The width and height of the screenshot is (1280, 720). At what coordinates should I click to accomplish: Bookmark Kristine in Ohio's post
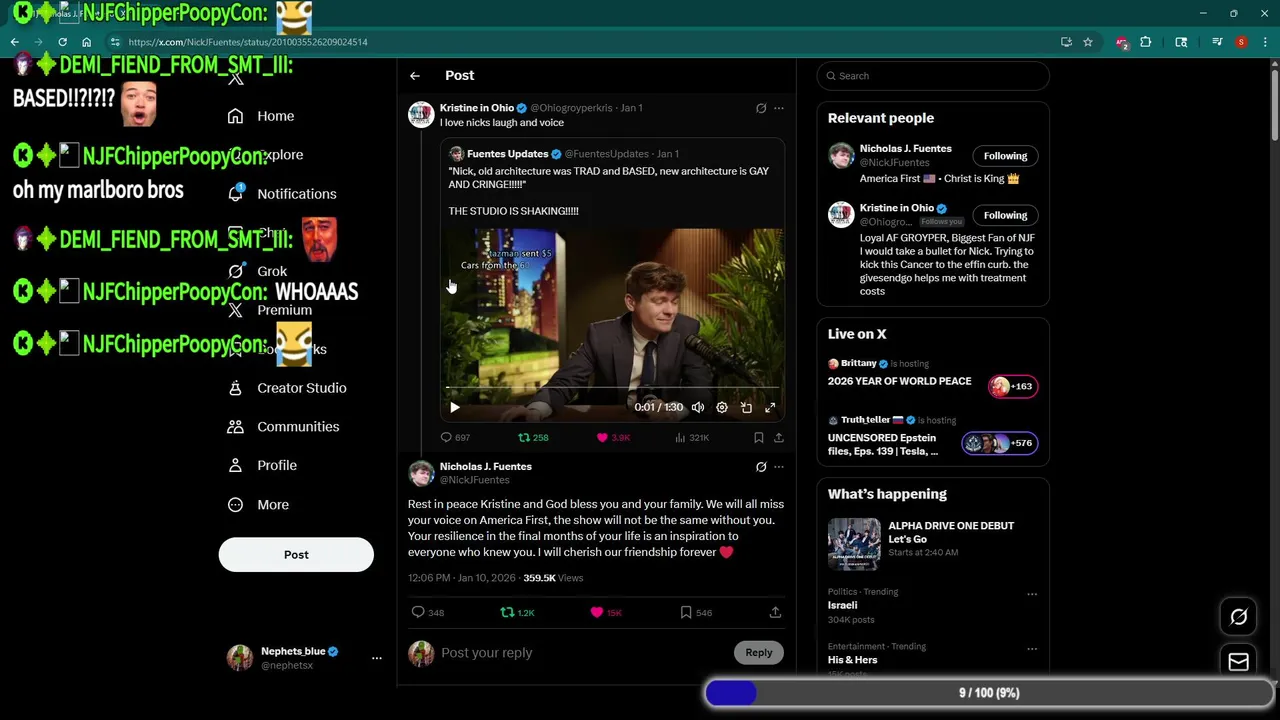(x=758, y=437)
